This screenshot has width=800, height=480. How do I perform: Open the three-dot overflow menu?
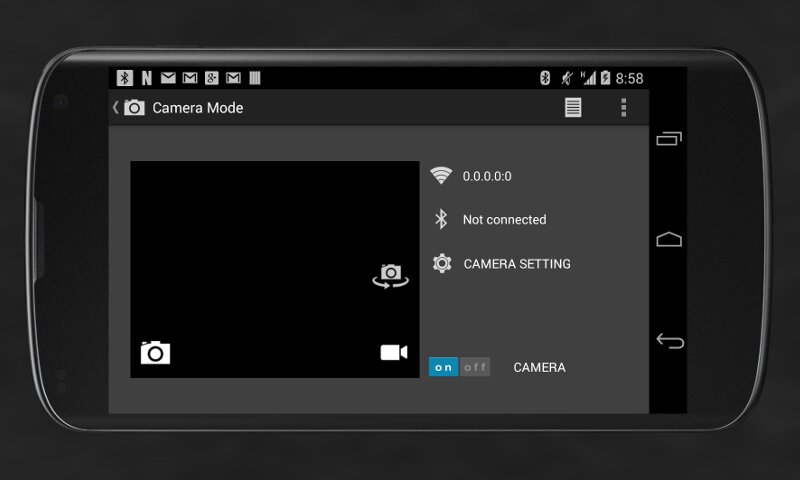tap(624, 108)
